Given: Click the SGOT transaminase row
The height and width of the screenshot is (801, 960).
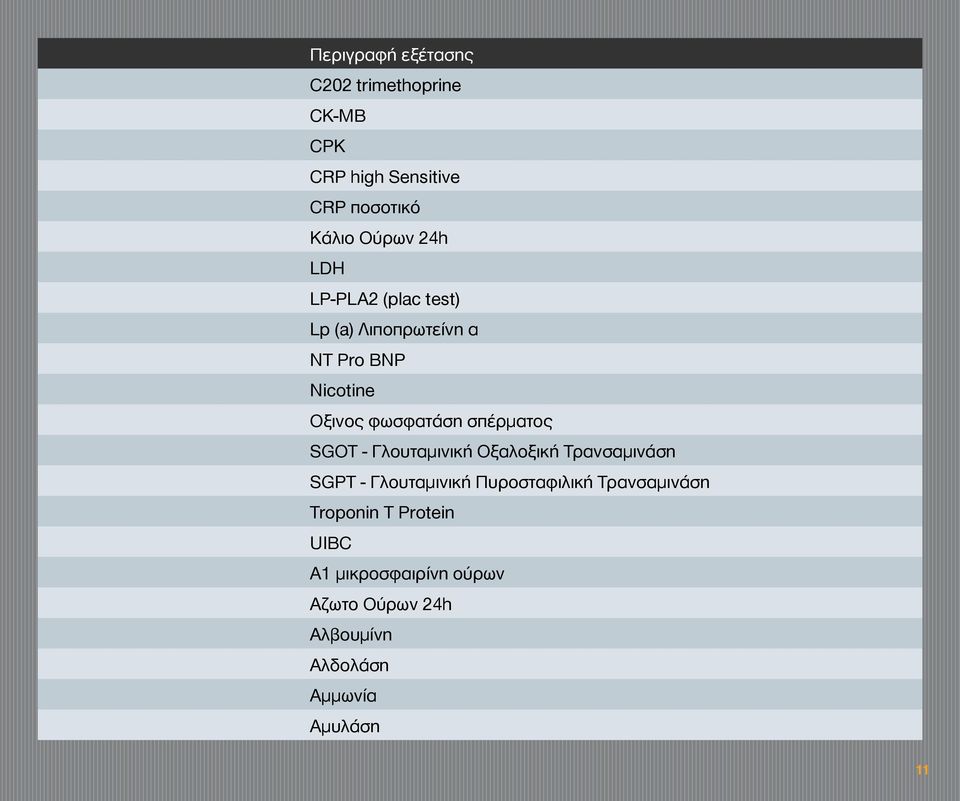Looking at the screenshot, I should click(480, 450).
